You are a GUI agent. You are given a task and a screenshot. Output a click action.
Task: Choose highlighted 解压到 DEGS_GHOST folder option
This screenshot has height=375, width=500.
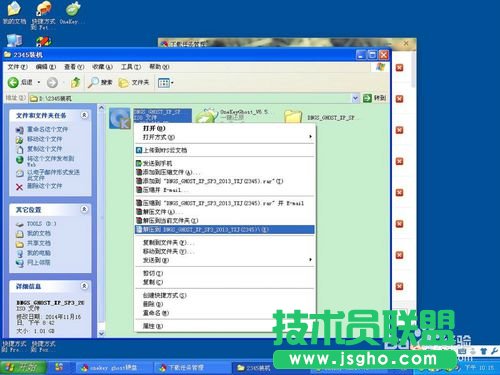coord(224,230)
